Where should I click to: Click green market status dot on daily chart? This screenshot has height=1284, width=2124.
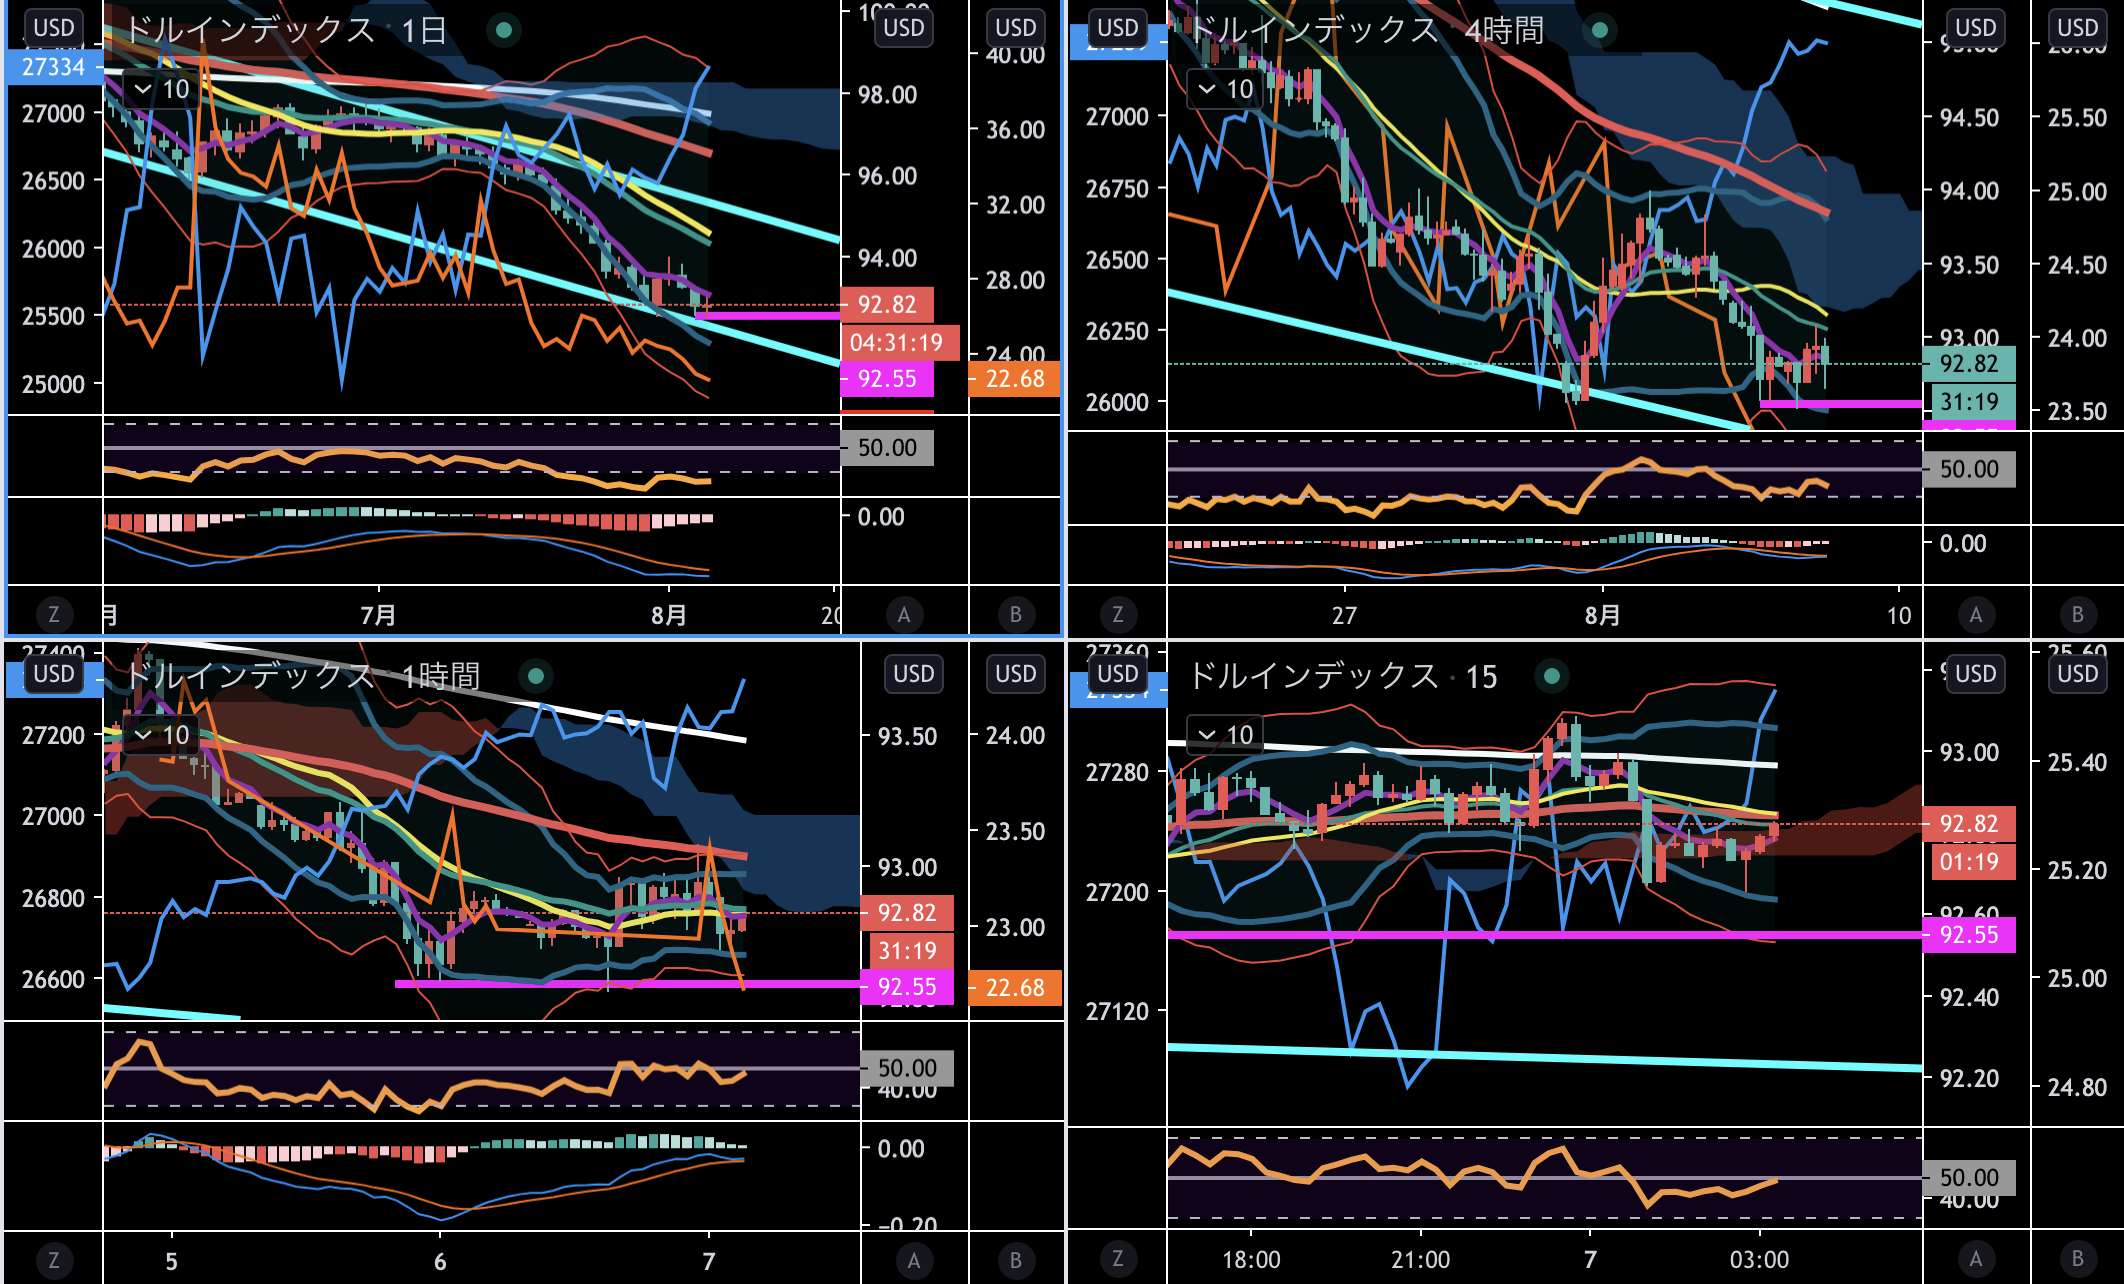click(x=504, y=30)
